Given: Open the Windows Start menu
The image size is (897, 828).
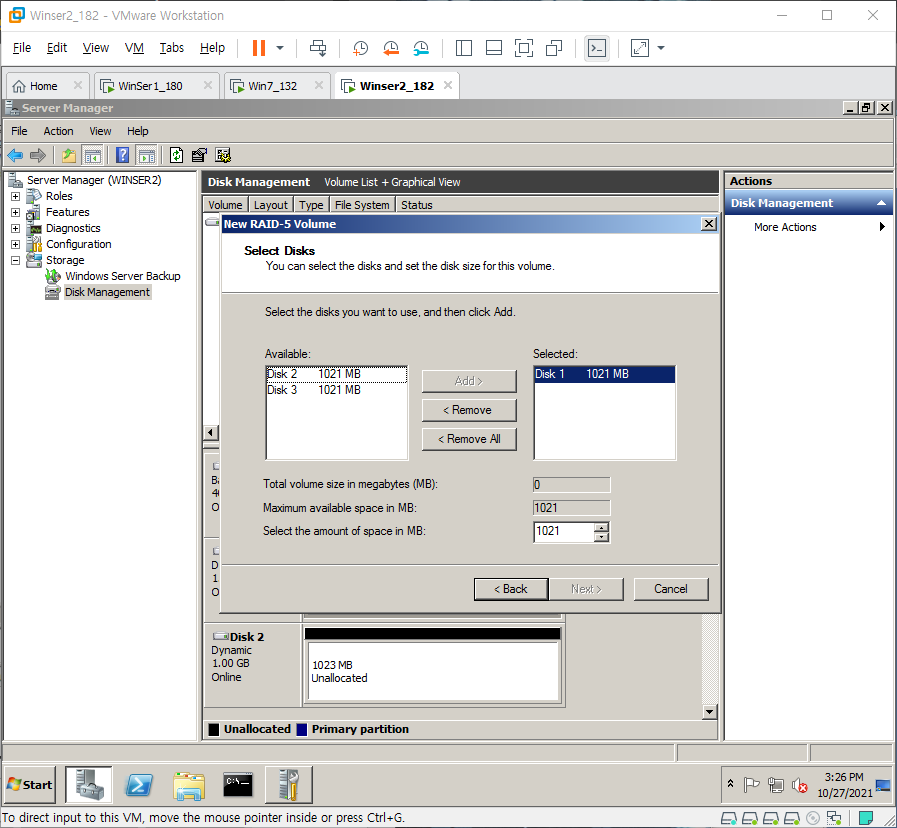Looking at the screenshot, I should 30,785.
